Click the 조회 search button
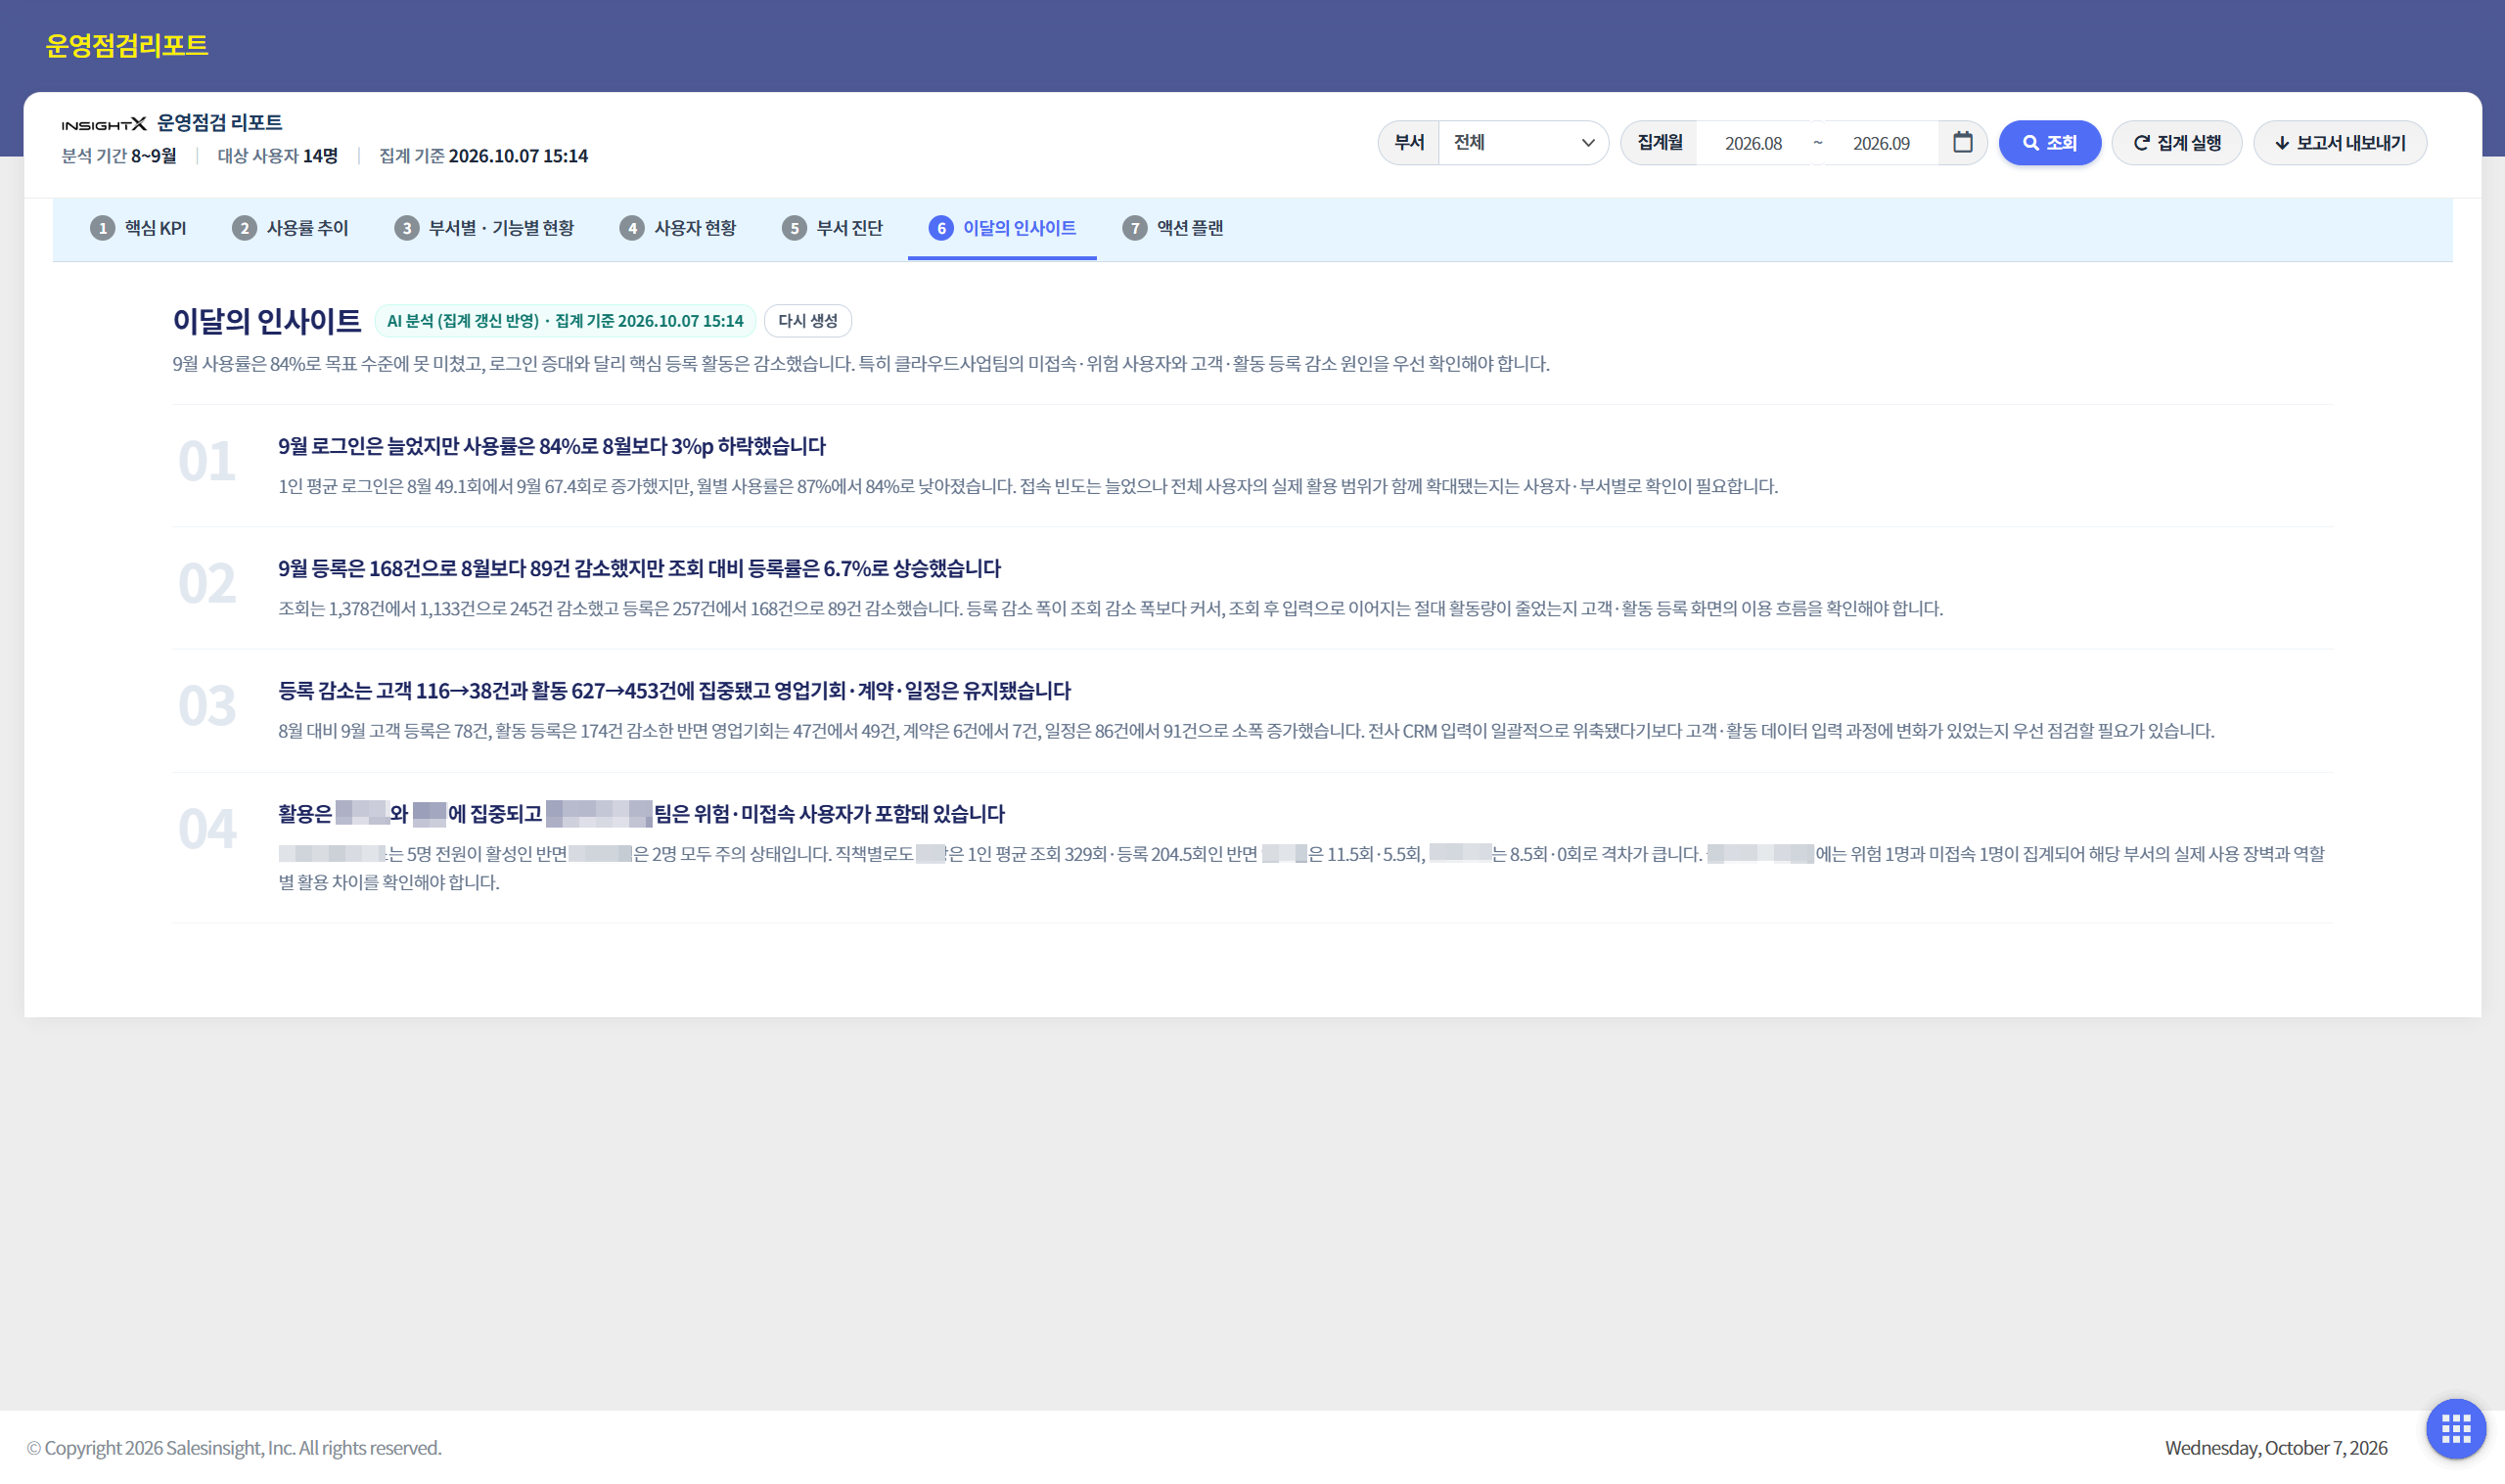This screenshot has height=1484, width=2505. point(2049,143)
